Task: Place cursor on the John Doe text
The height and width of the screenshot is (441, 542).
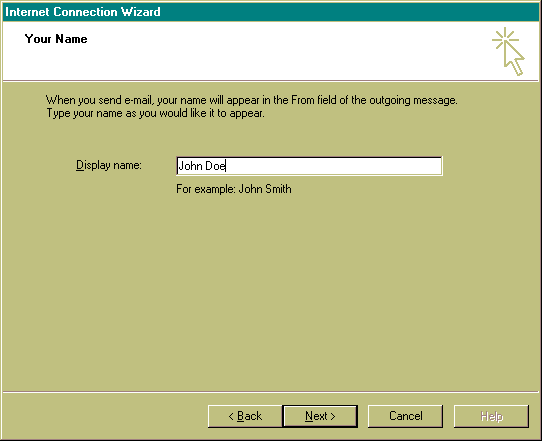Action: [x=202, y=166]
